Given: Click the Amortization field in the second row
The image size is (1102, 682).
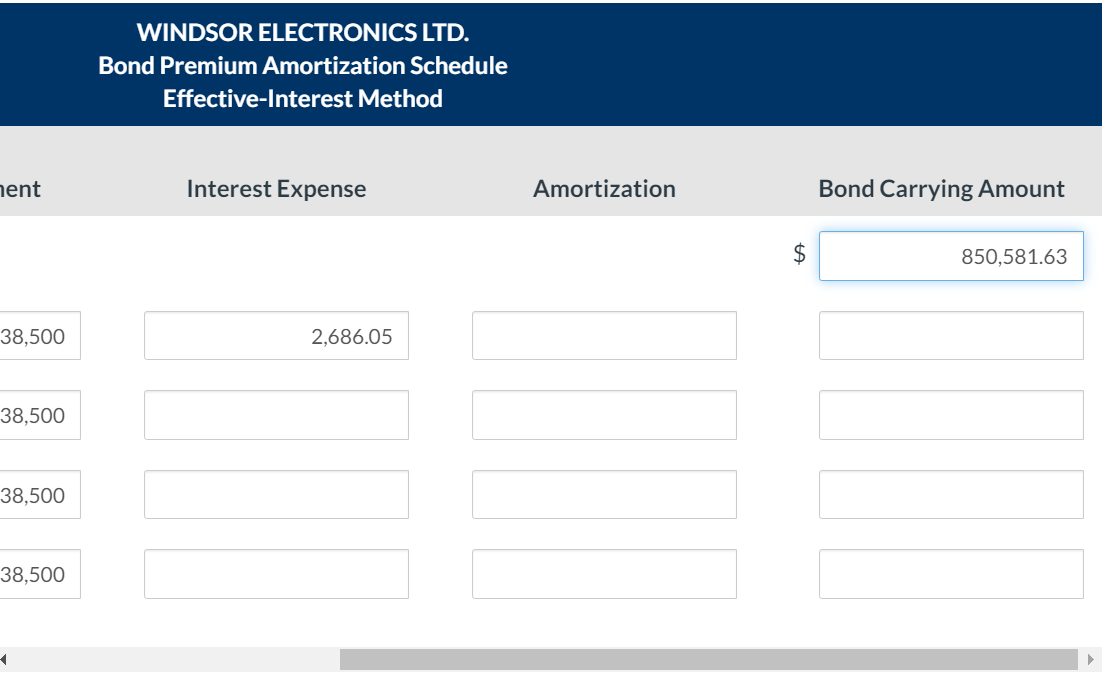Looking at the screenshot, I should tap(604, 415).
